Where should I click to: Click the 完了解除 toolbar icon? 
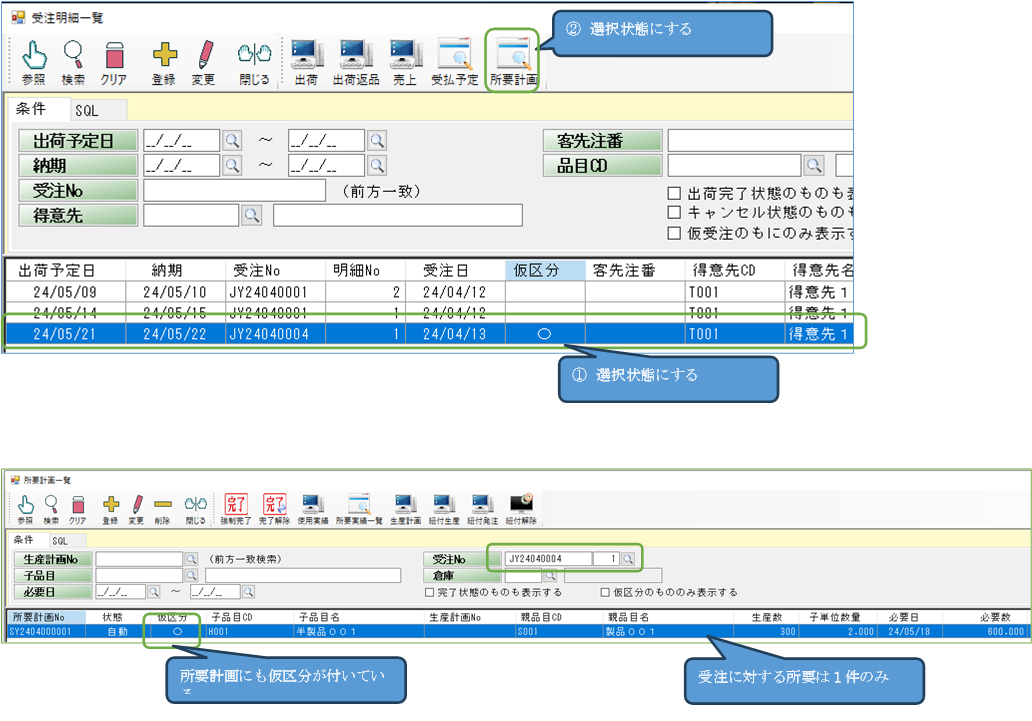274,508
